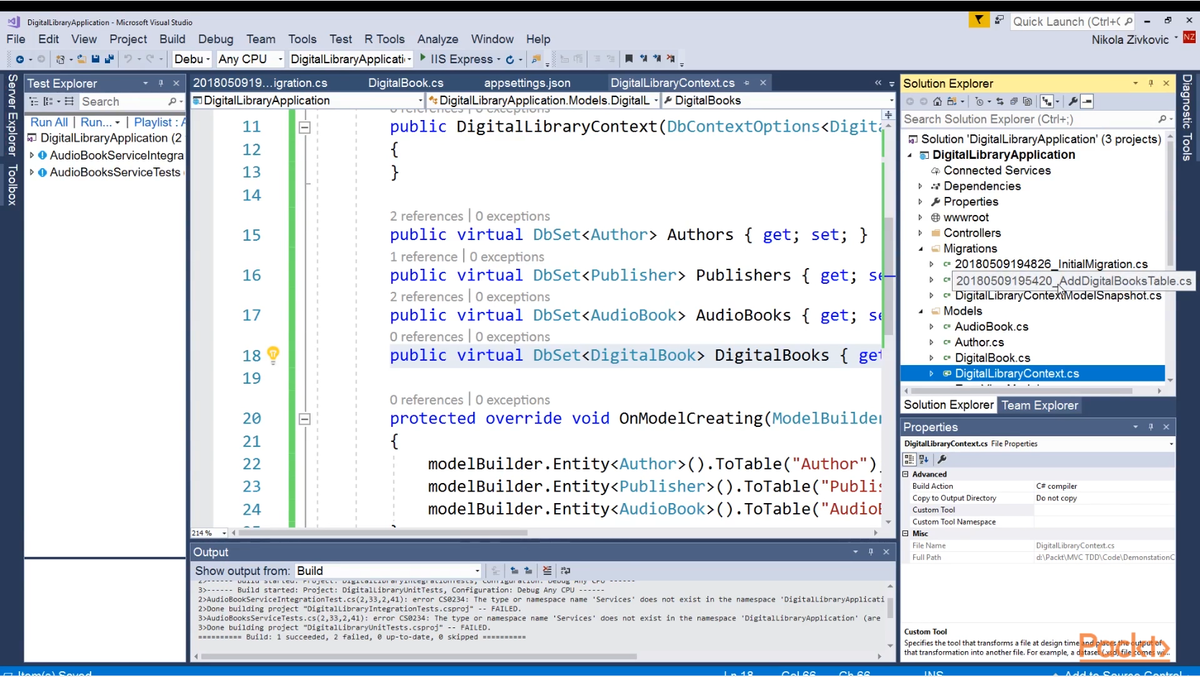The image size is (1200, 677).
Task: Click the lightbulb quick actions icon on line 18
Action: coord(273,355)
